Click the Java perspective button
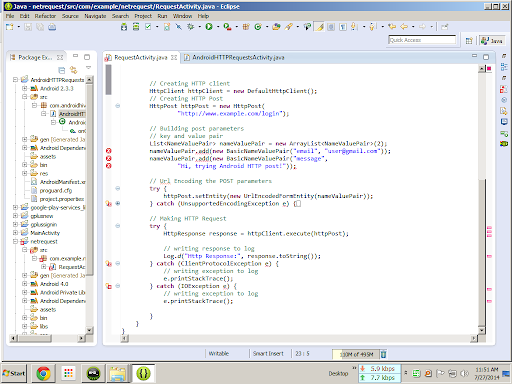The width and height of the screenshot is (512, 384). coord(492,41)
